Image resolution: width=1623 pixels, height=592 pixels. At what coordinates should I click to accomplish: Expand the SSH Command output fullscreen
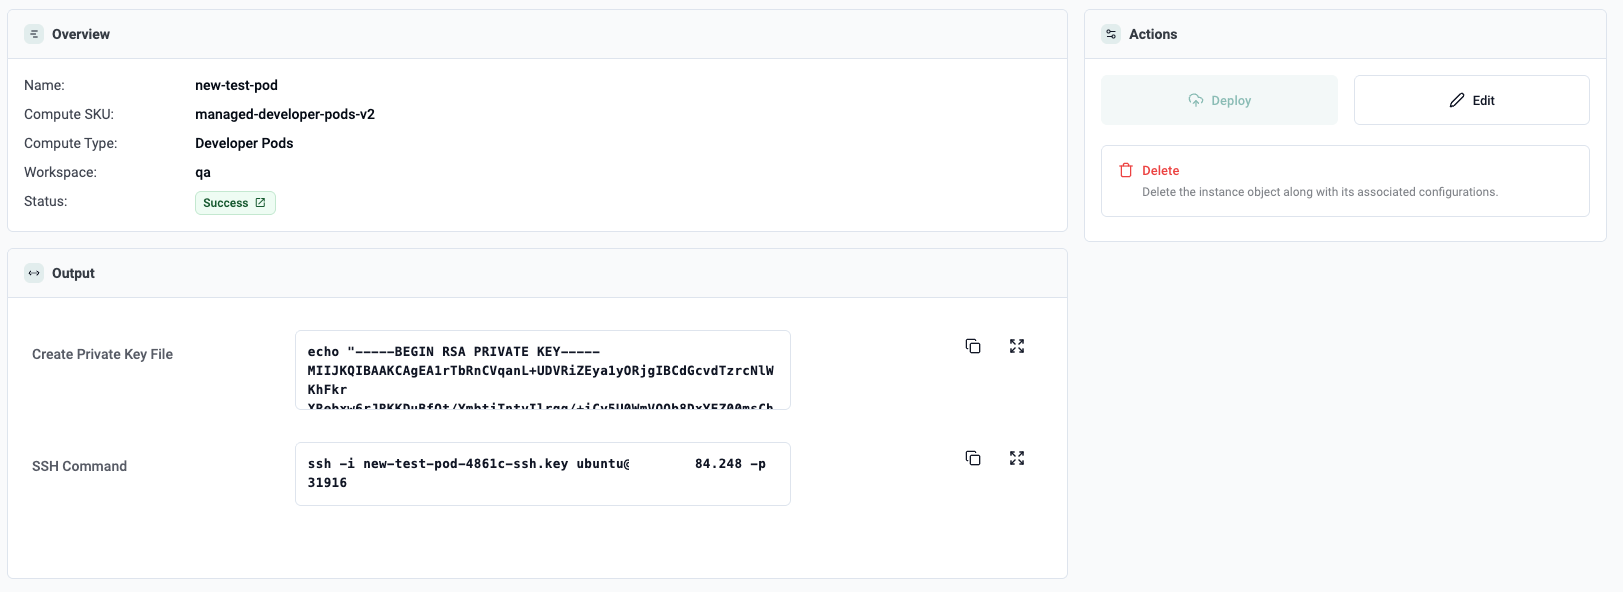click(1016, 458)
